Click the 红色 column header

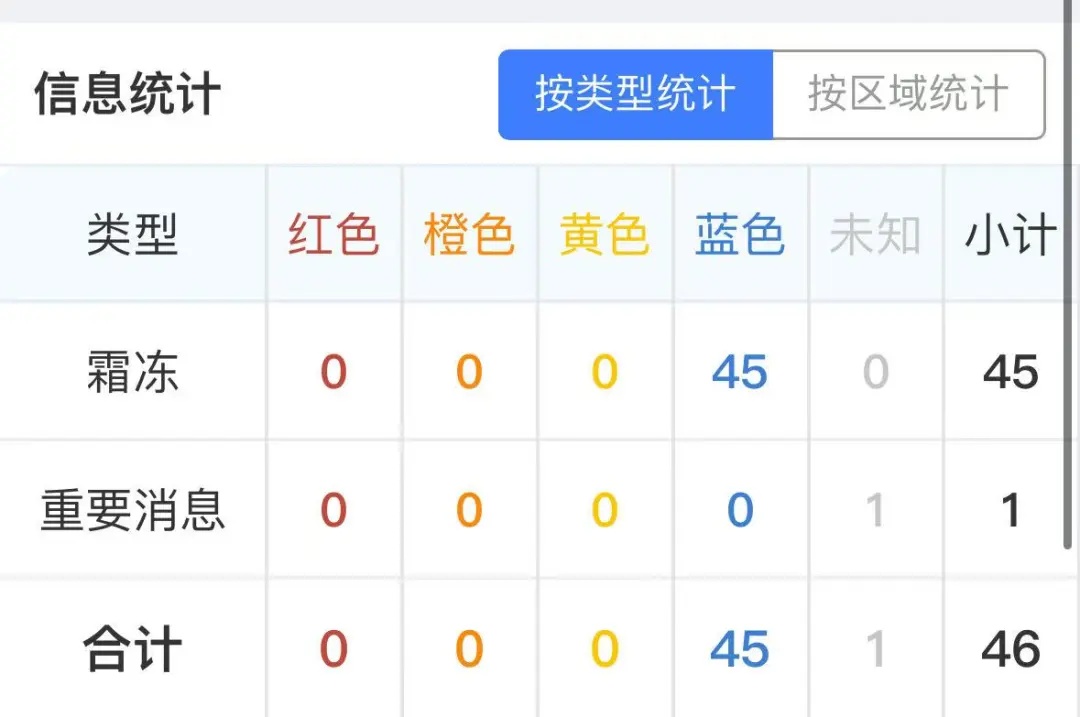[333, 234]
